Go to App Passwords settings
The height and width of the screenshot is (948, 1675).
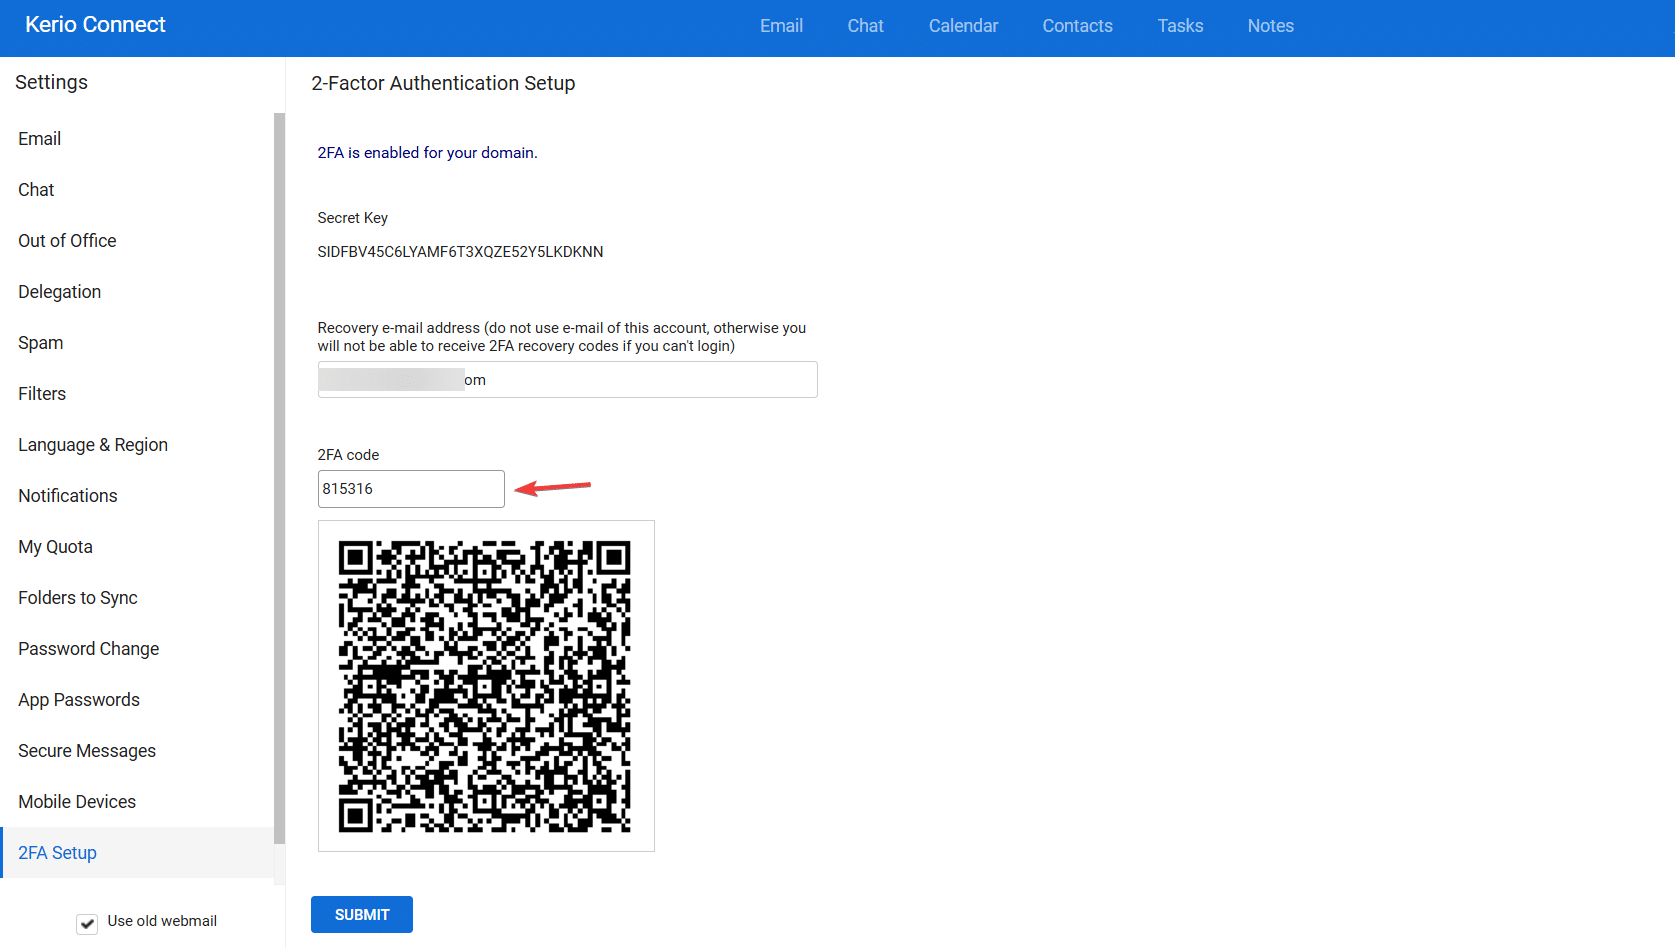click(x=79, y=700)
